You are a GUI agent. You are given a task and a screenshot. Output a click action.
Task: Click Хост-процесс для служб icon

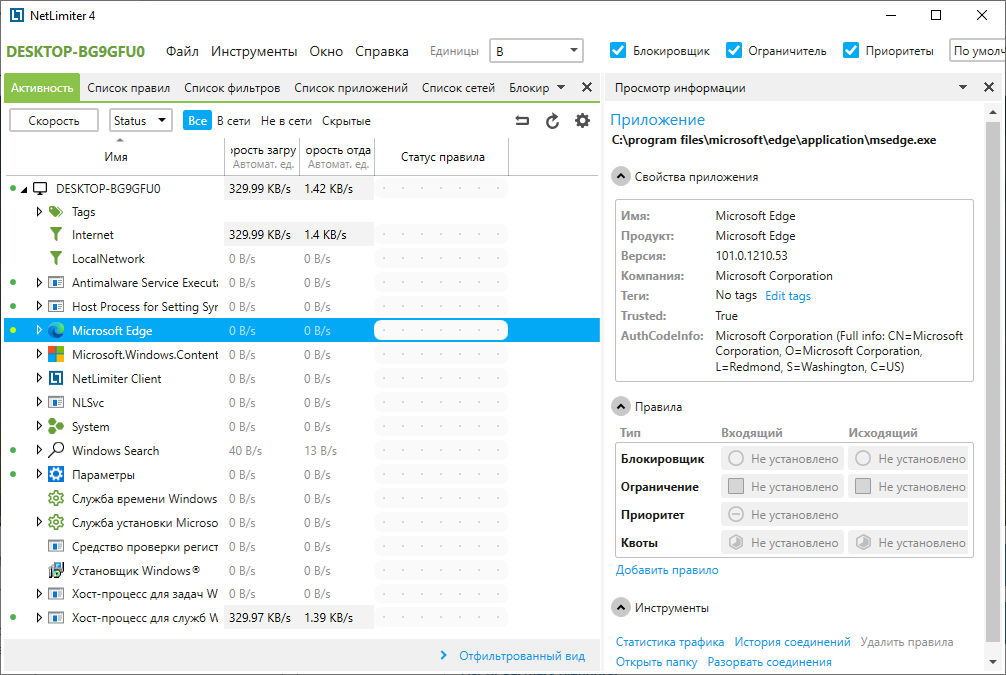pos(56,618)
